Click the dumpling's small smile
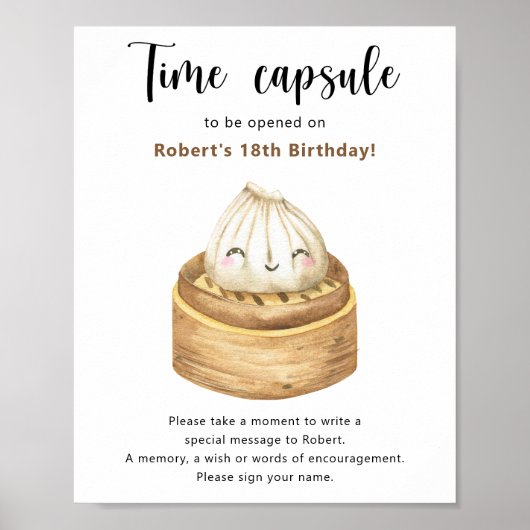The width and height of the screenshot is (530, 530). (272, 267)
